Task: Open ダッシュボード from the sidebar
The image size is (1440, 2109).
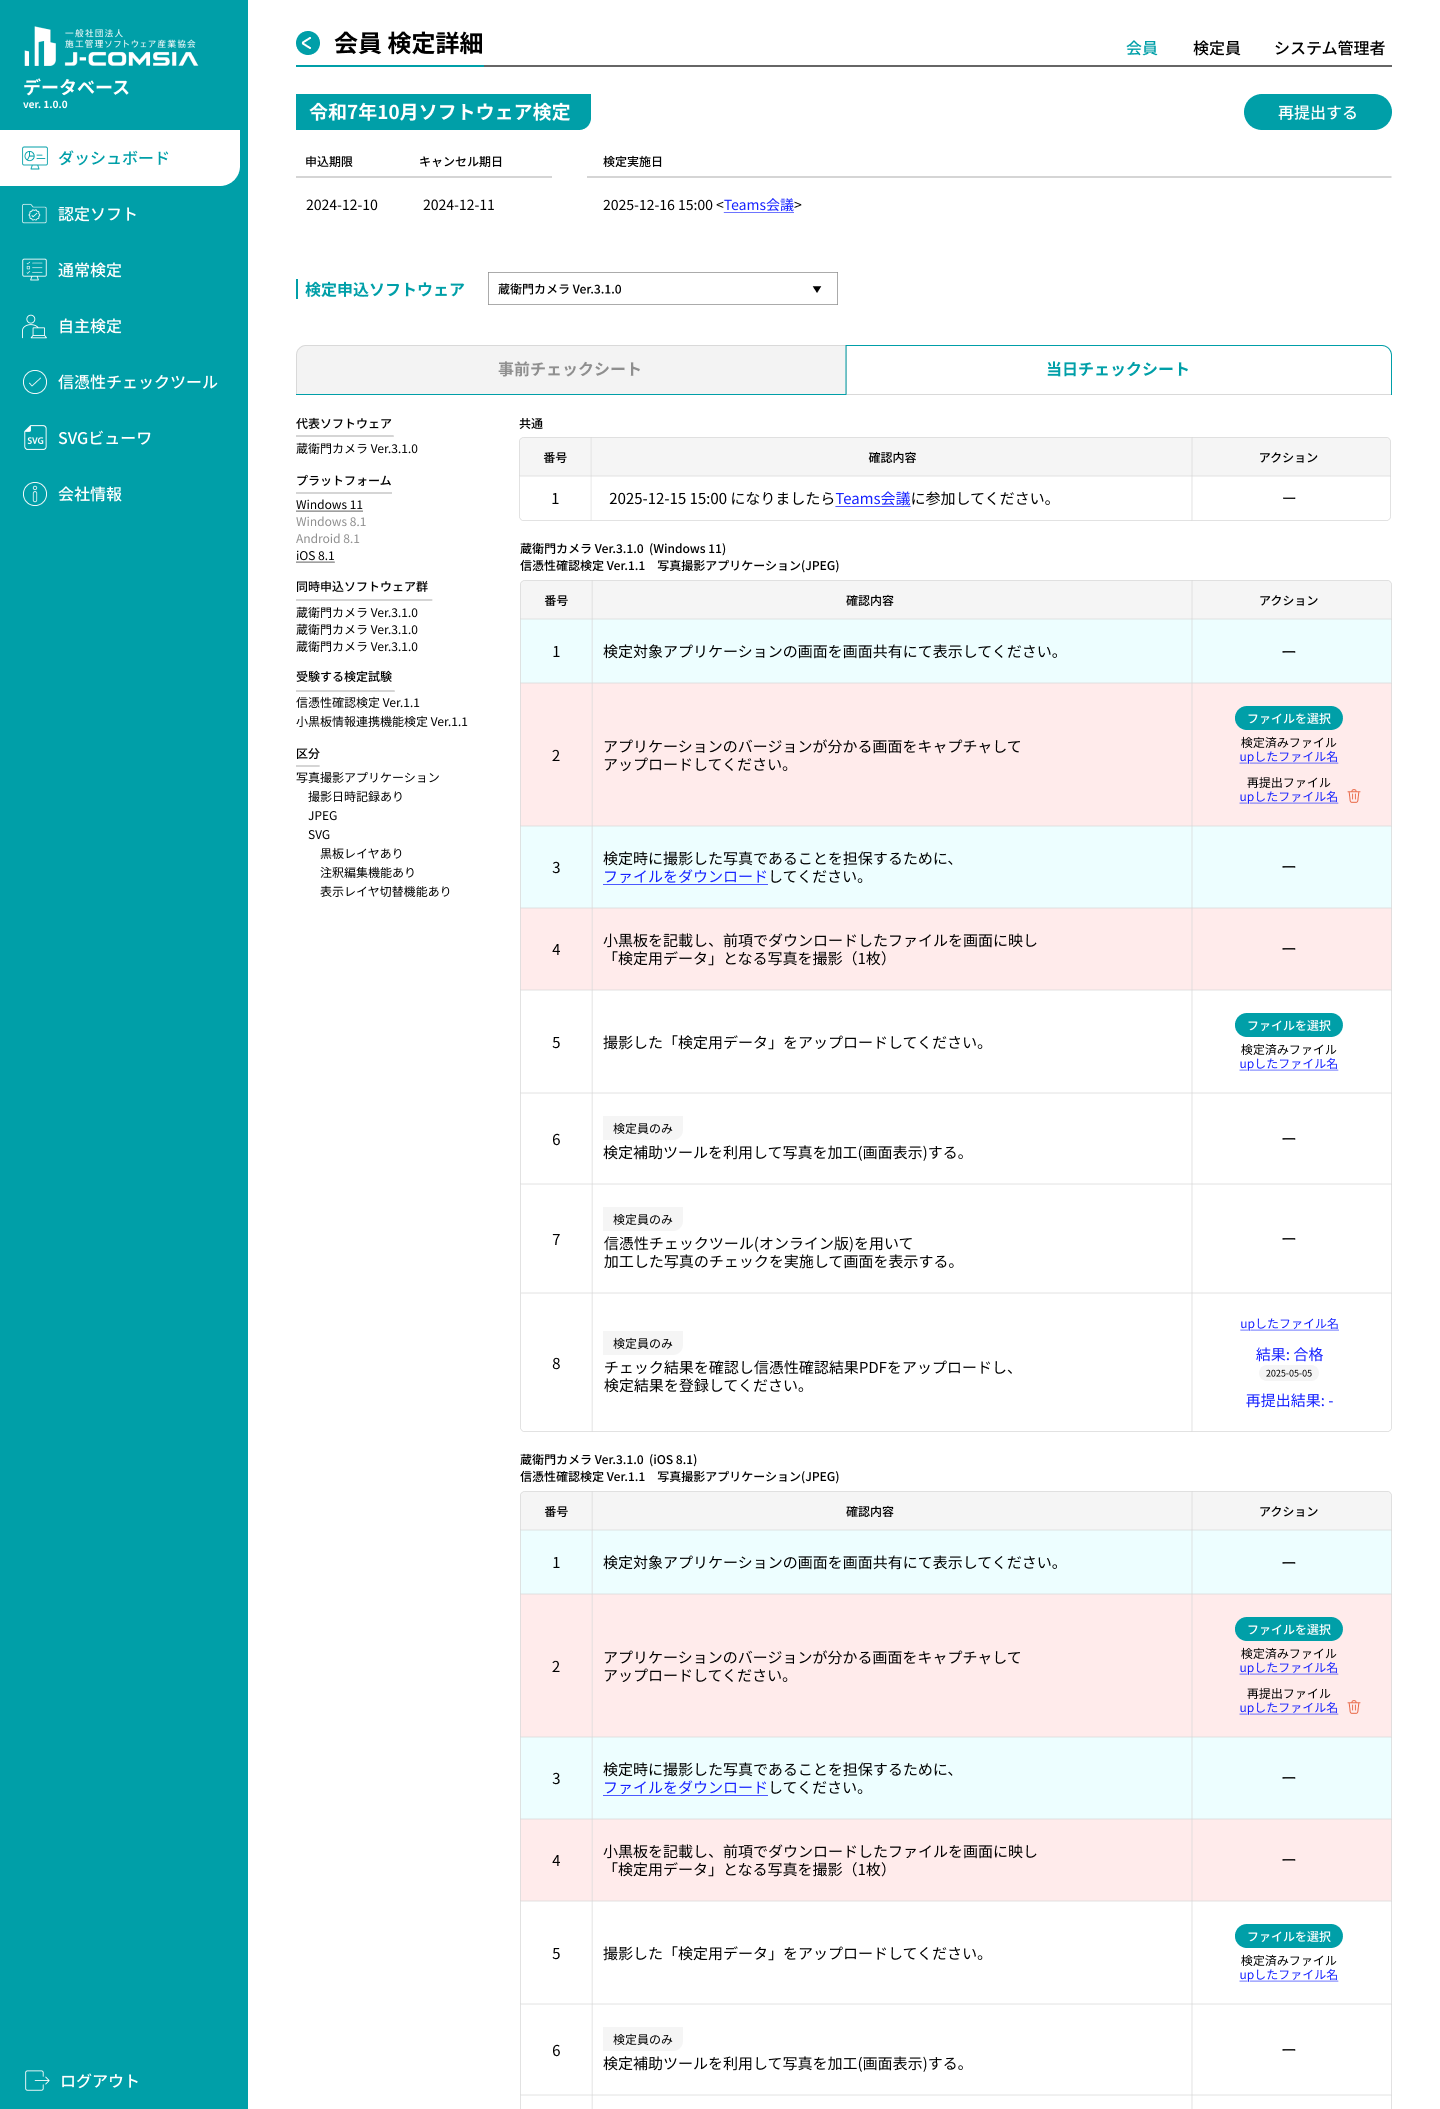Action: [x=113, y=158]
